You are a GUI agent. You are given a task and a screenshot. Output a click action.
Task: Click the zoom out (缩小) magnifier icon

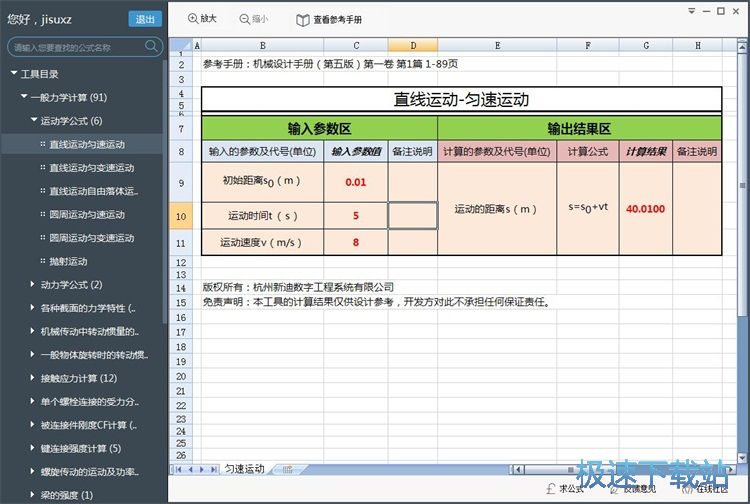tap(244, 19)
